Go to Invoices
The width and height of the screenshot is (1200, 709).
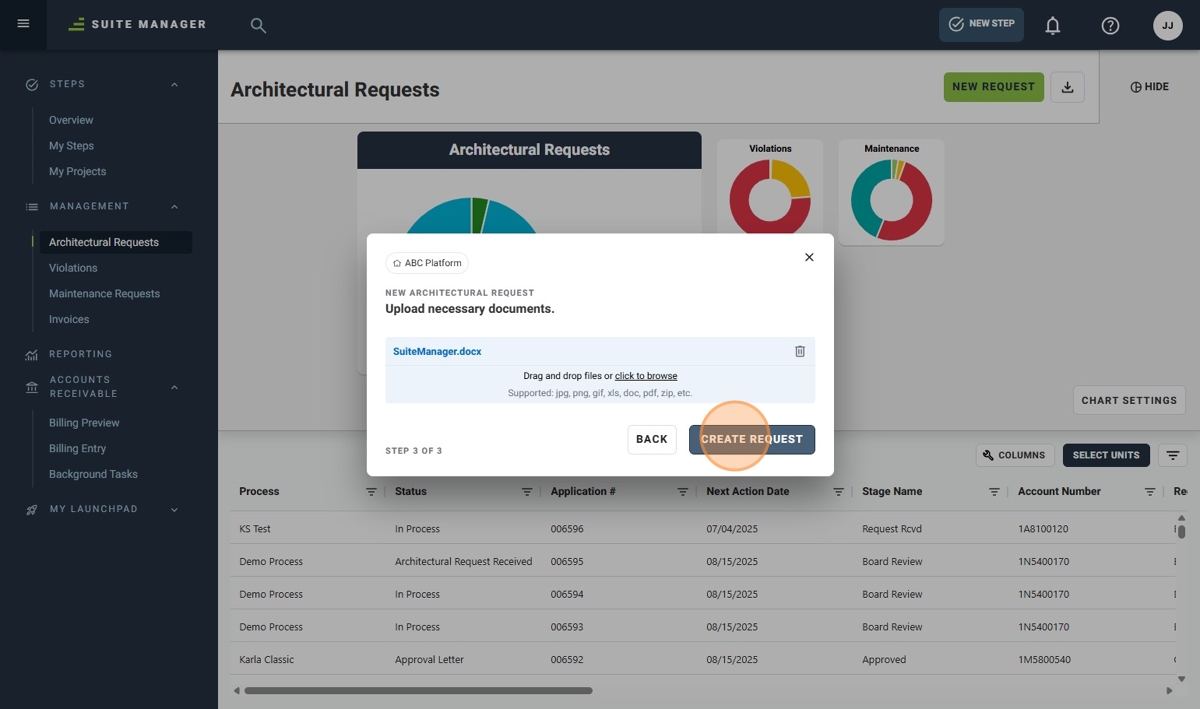pos(69,320)
